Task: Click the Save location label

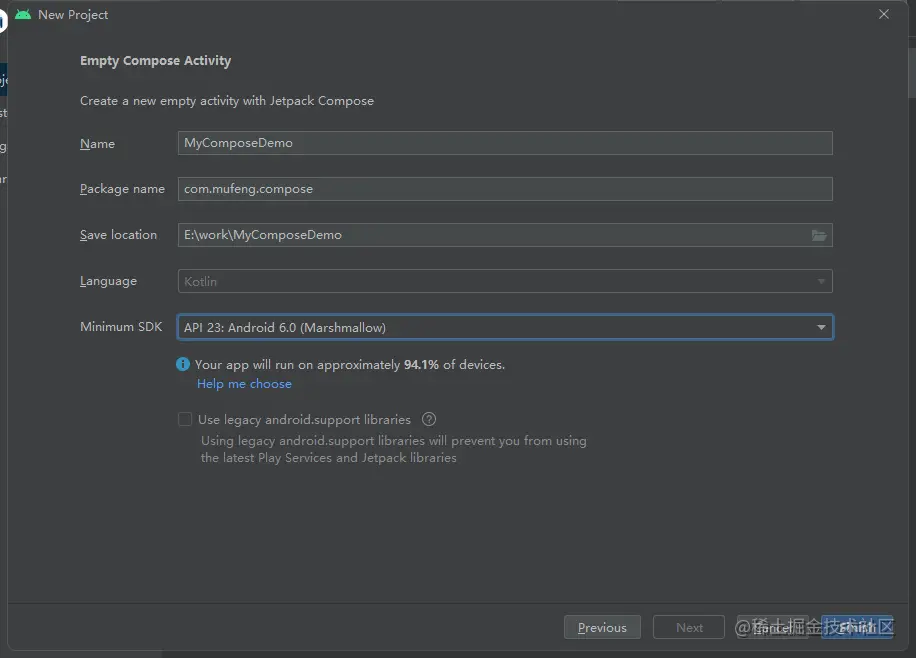Action: pyautogui.click(x=118, y=235)
